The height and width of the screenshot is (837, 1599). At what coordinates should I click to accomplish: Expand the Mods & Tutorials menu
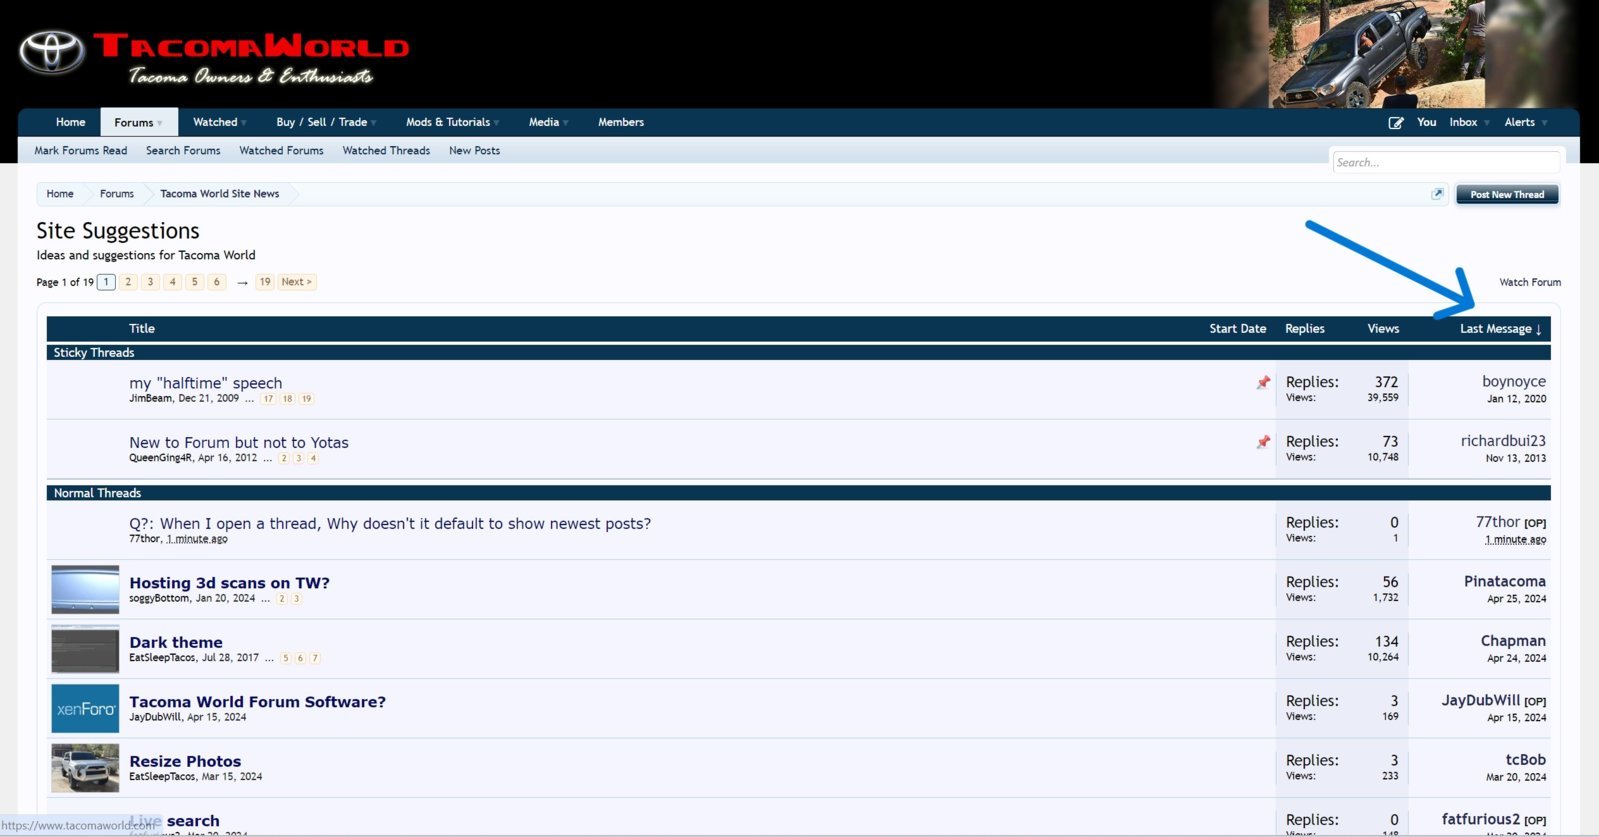(497, 123)
